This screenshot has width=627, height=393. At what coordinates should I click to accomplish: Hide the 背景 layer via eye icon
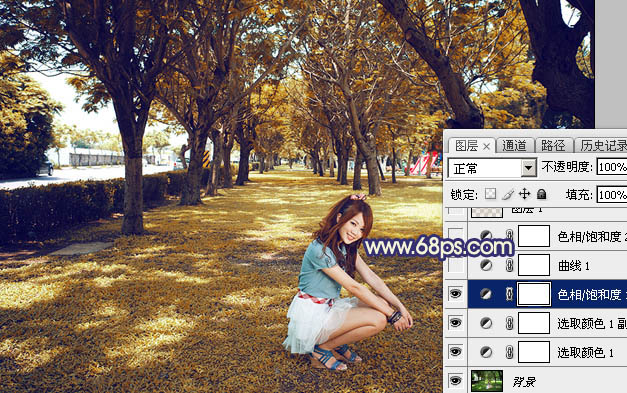tap(455, 381)
